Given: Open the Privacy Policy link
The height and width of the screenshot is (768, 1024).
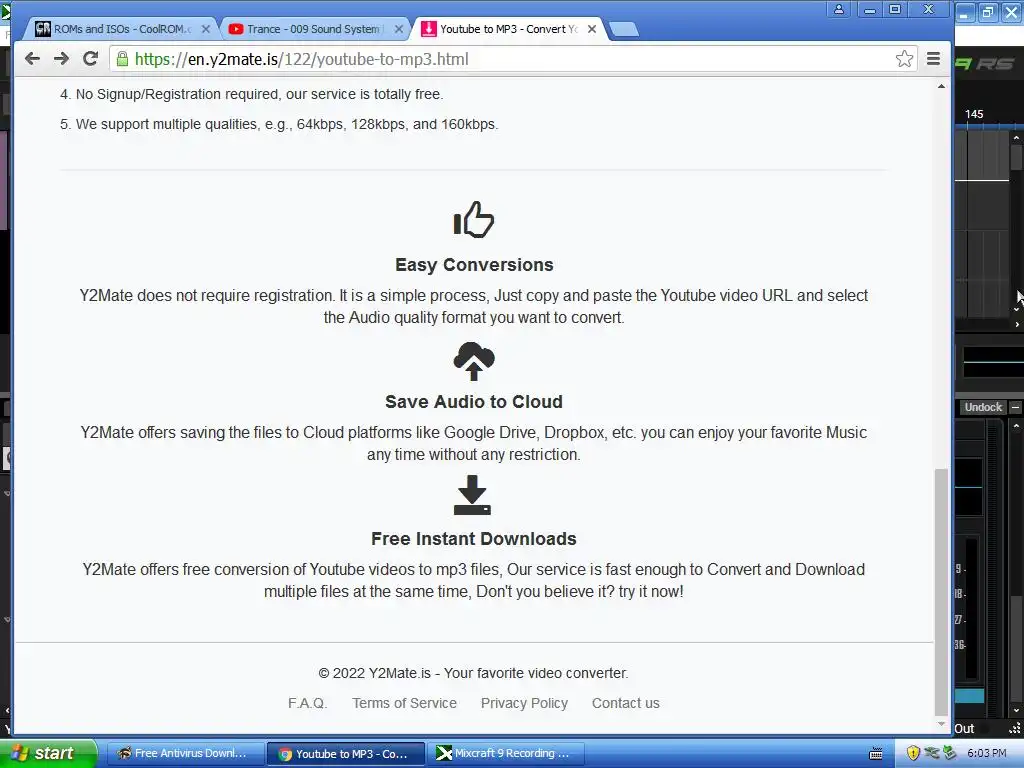Looking at the screenshot, I should pos(524,703).
